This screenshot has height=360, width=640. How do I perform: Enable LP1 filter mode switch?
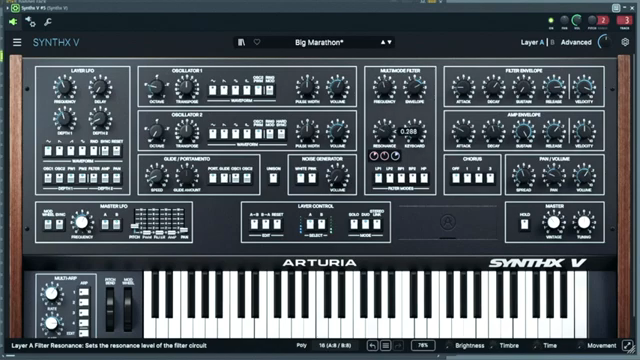pyautogui.click(x=378, y=178)
